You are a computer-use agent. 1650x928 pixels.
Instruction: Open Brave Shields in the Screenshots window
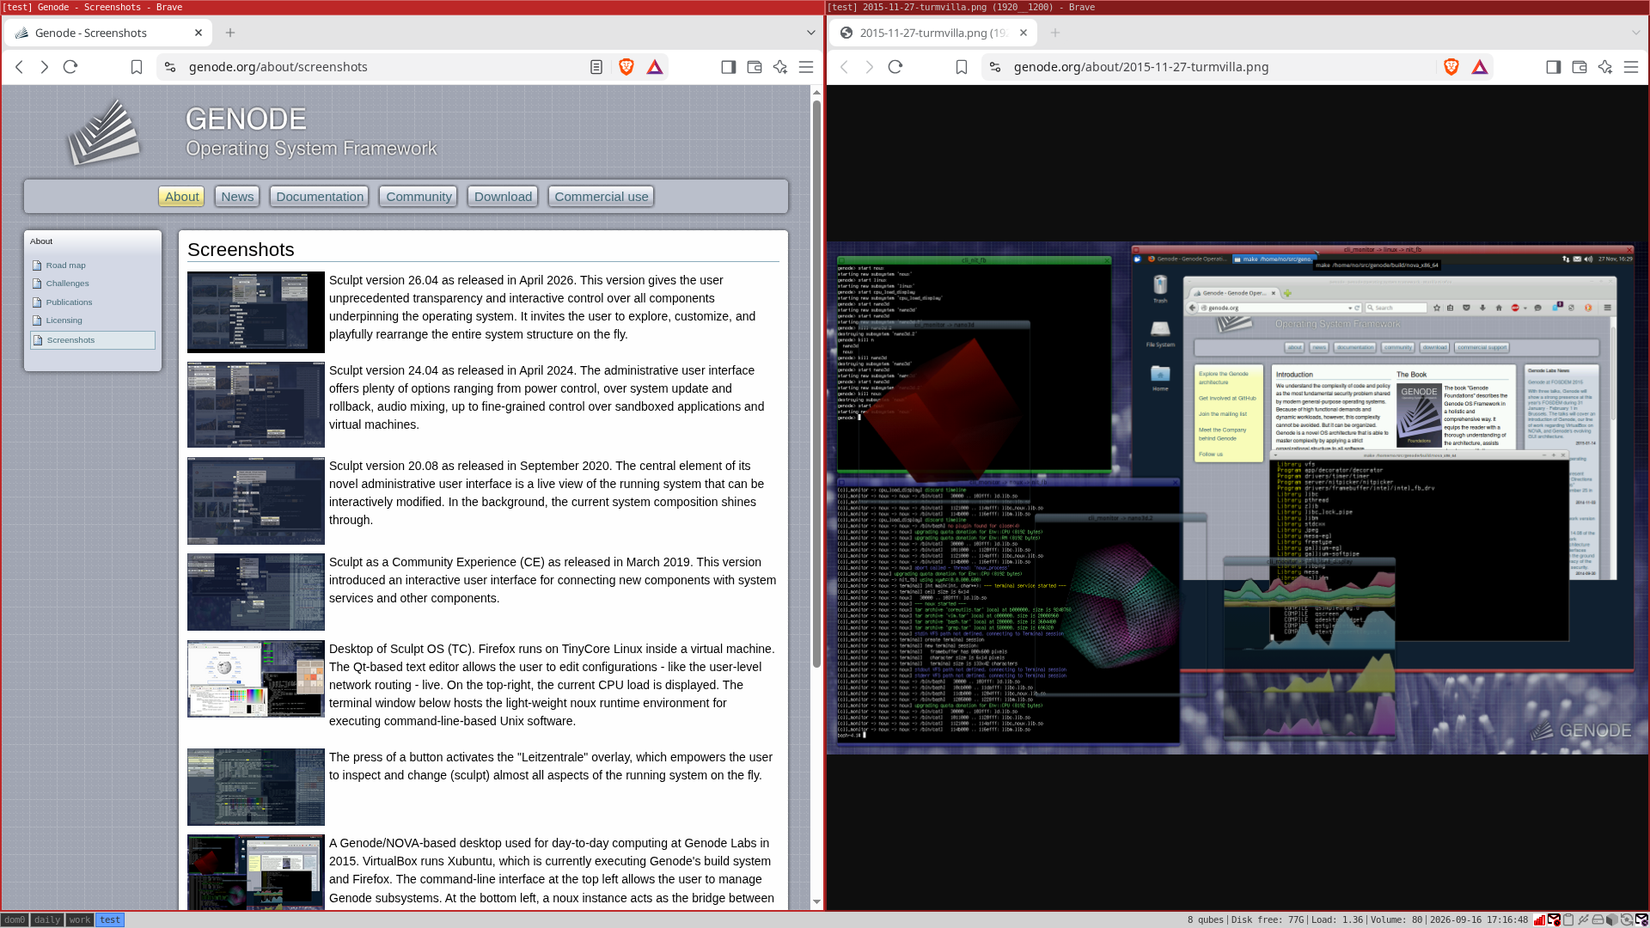tap(626, 67)
